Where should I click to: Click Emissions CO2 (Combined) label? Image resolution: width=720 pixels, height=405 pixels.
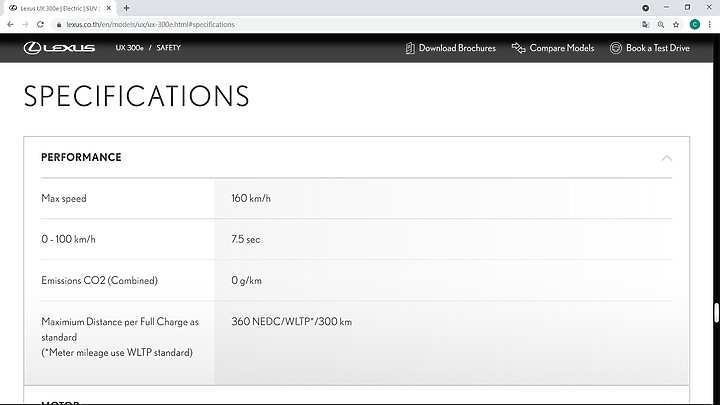[100, 281]
